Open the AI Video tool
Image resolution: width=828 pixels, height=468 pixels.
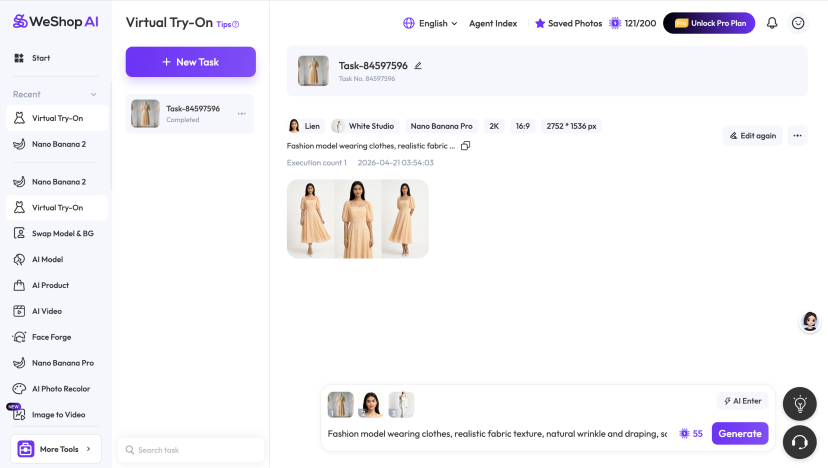[x=46, y=311]
